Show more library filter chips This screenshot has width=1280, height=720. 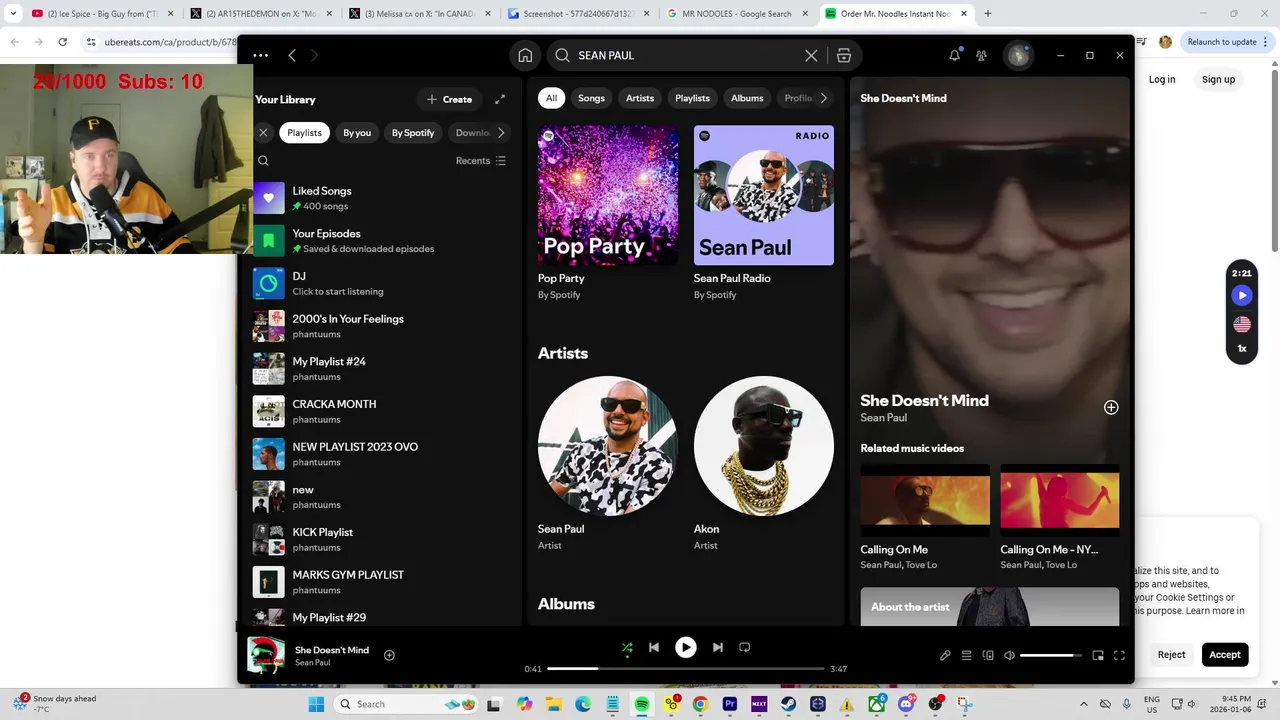click(501, 132)
